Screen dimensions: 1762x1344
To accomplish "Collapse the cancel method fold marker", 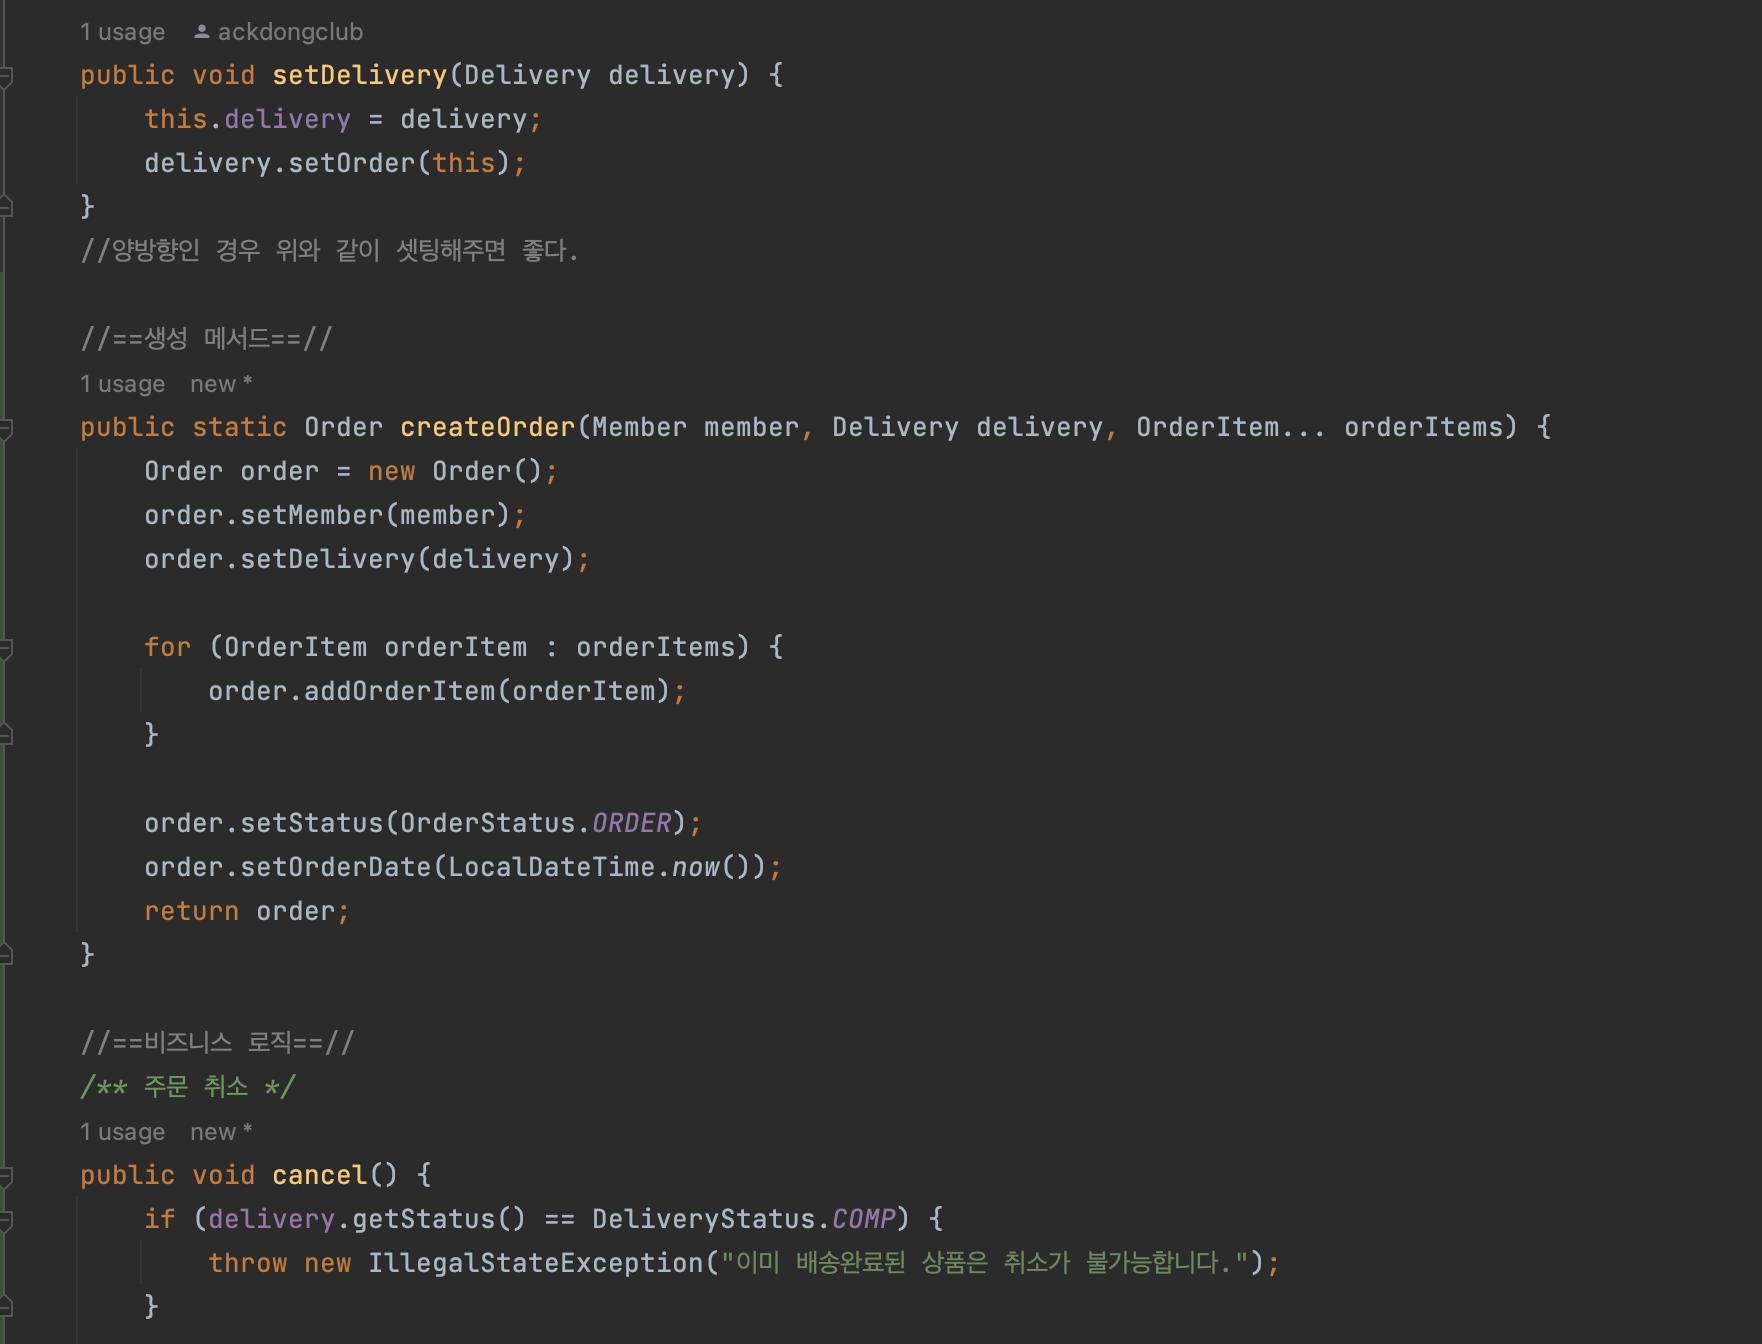I will click(6, 1176).
